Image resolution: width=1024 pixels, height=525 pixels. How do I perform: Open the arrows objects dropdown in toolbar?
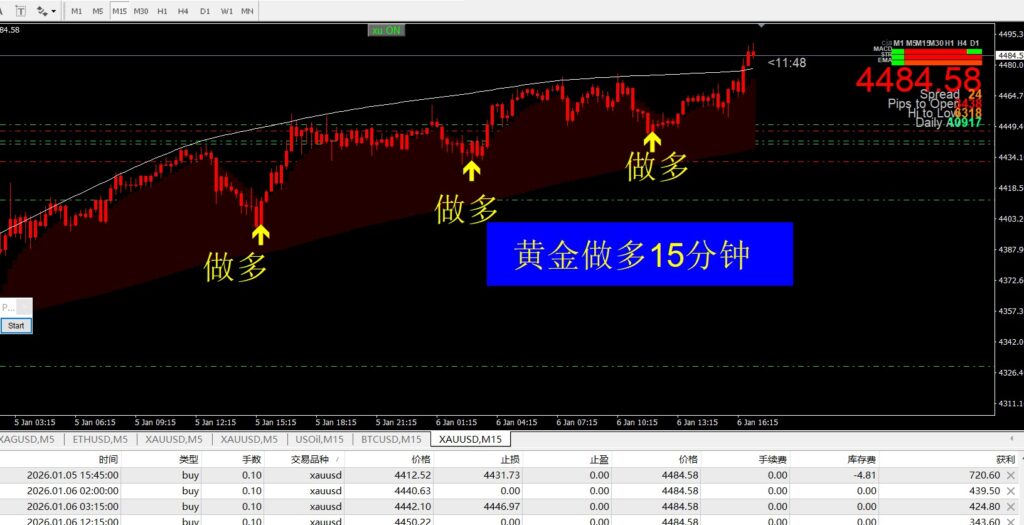coord(45,11)
